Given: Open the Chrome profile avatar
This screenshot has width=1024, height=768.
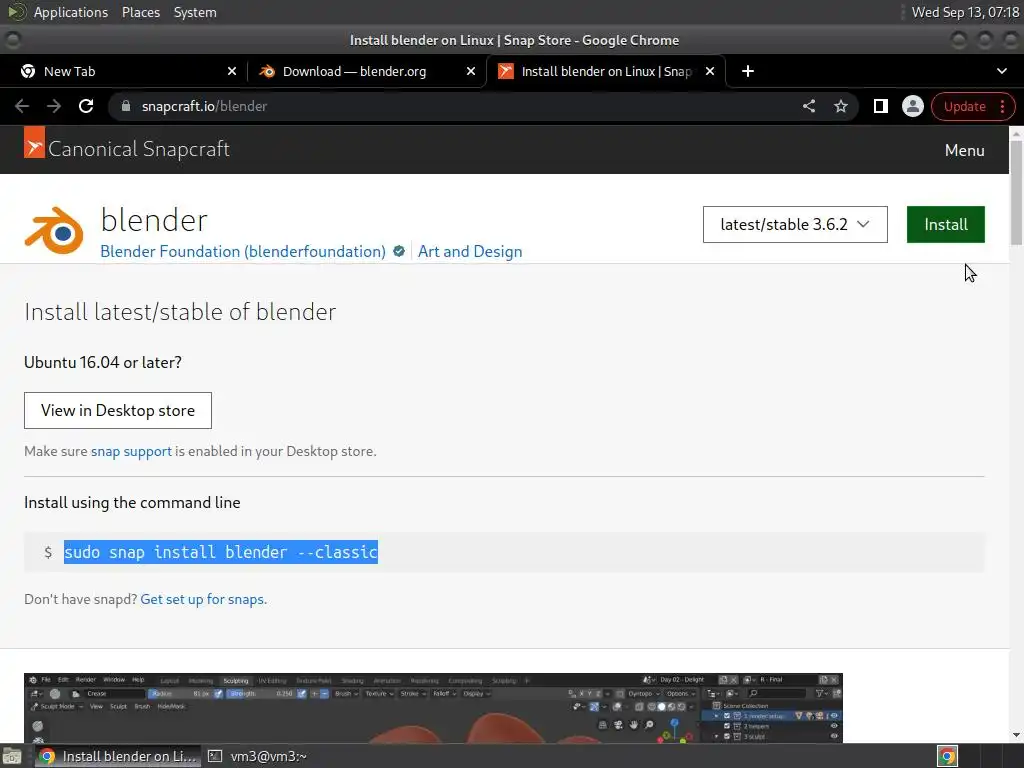Looking at the screenshot, I should [912, 106].
